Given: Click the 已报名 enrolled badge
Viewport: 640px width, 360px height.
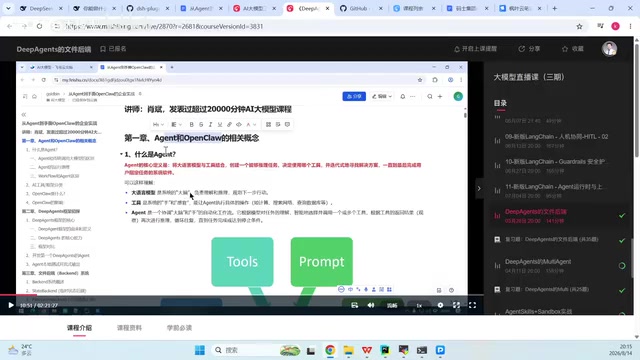Looking at the screenshot, I should 113,49.
